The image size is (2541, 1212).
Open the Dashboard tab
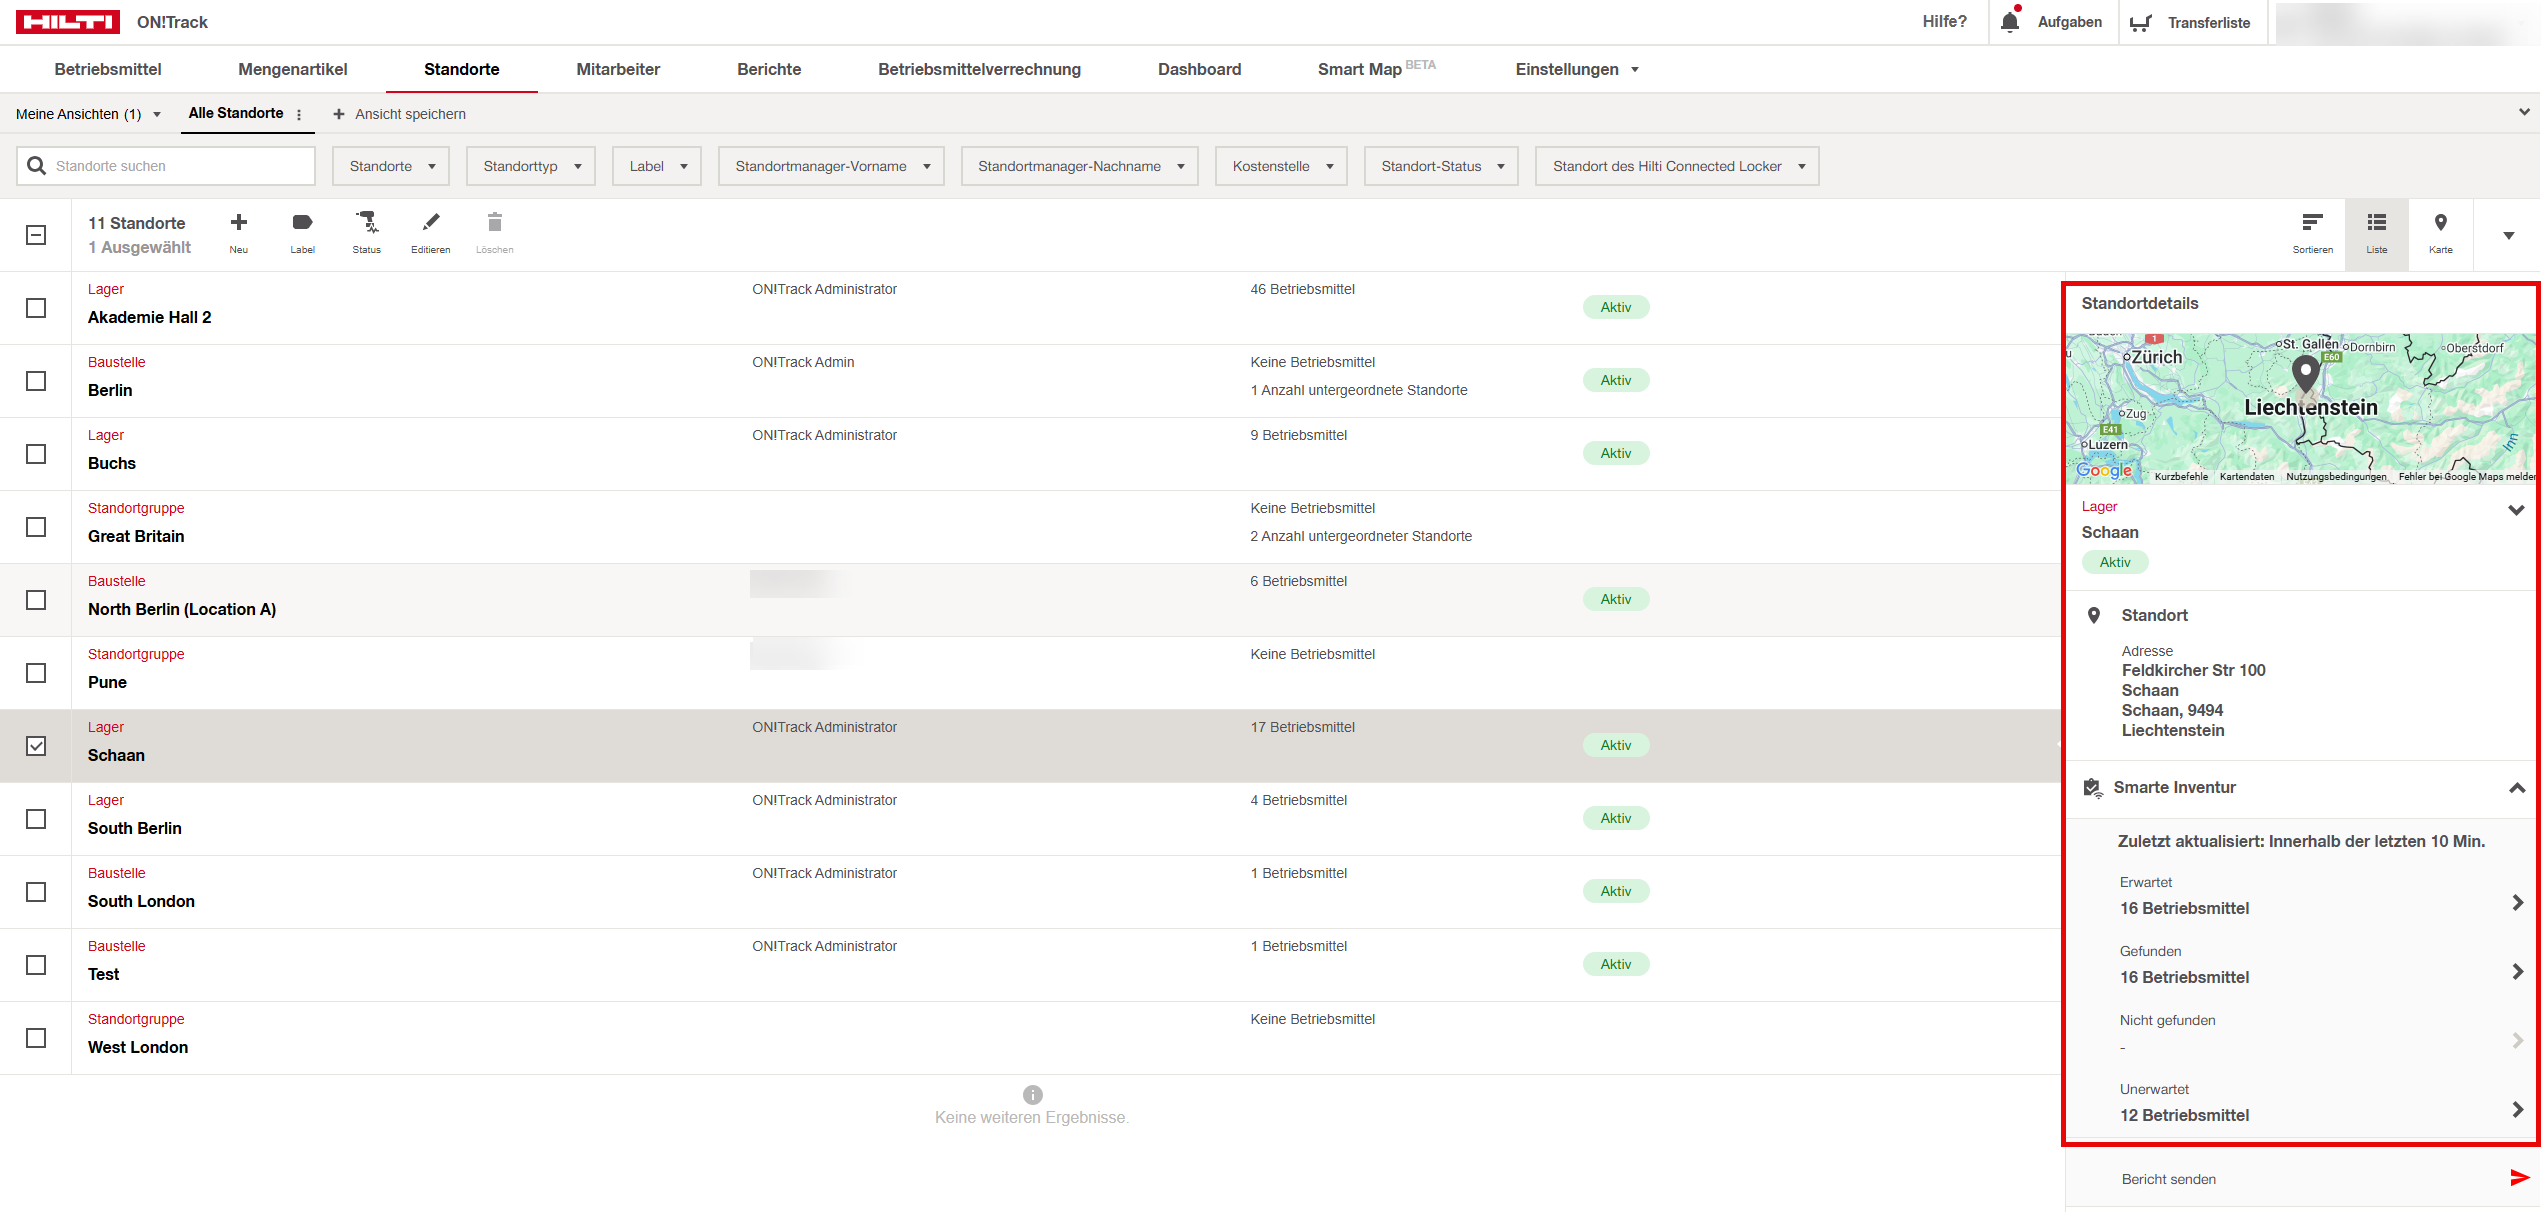1199,69
